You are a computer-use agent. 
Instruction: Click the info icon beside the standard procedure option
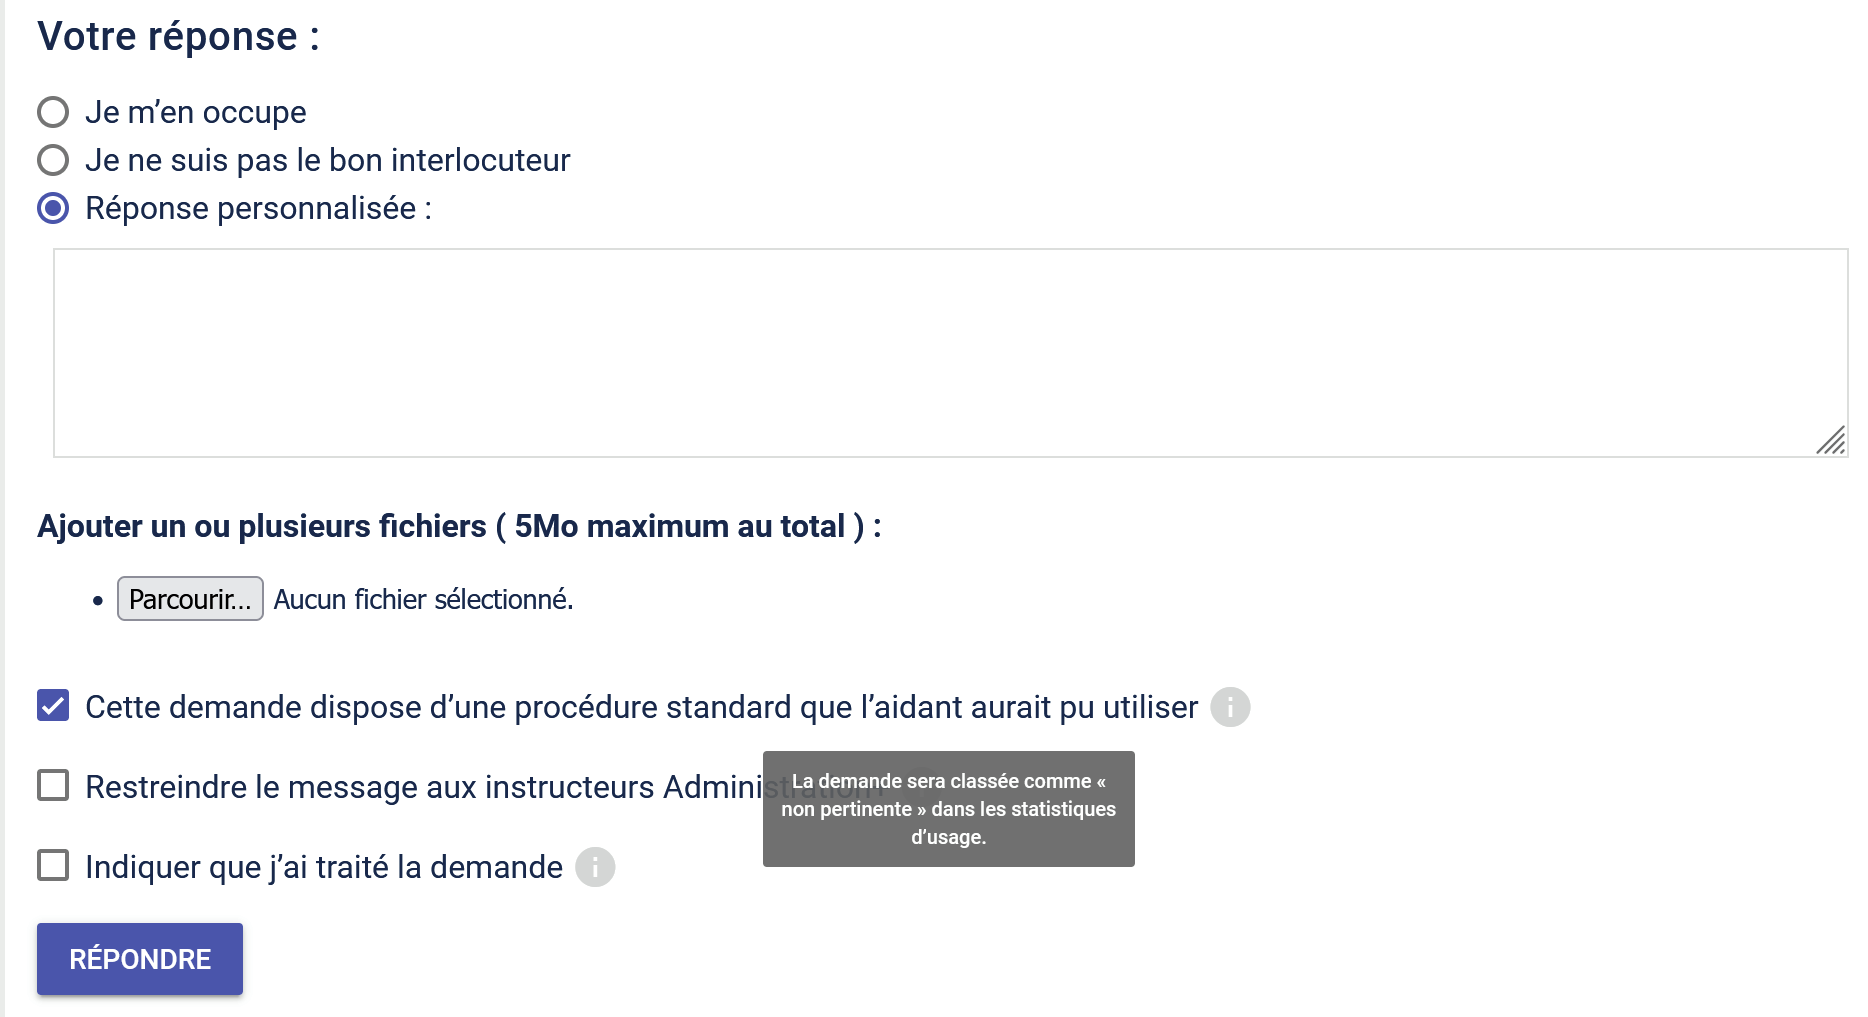pos(1230,707)
